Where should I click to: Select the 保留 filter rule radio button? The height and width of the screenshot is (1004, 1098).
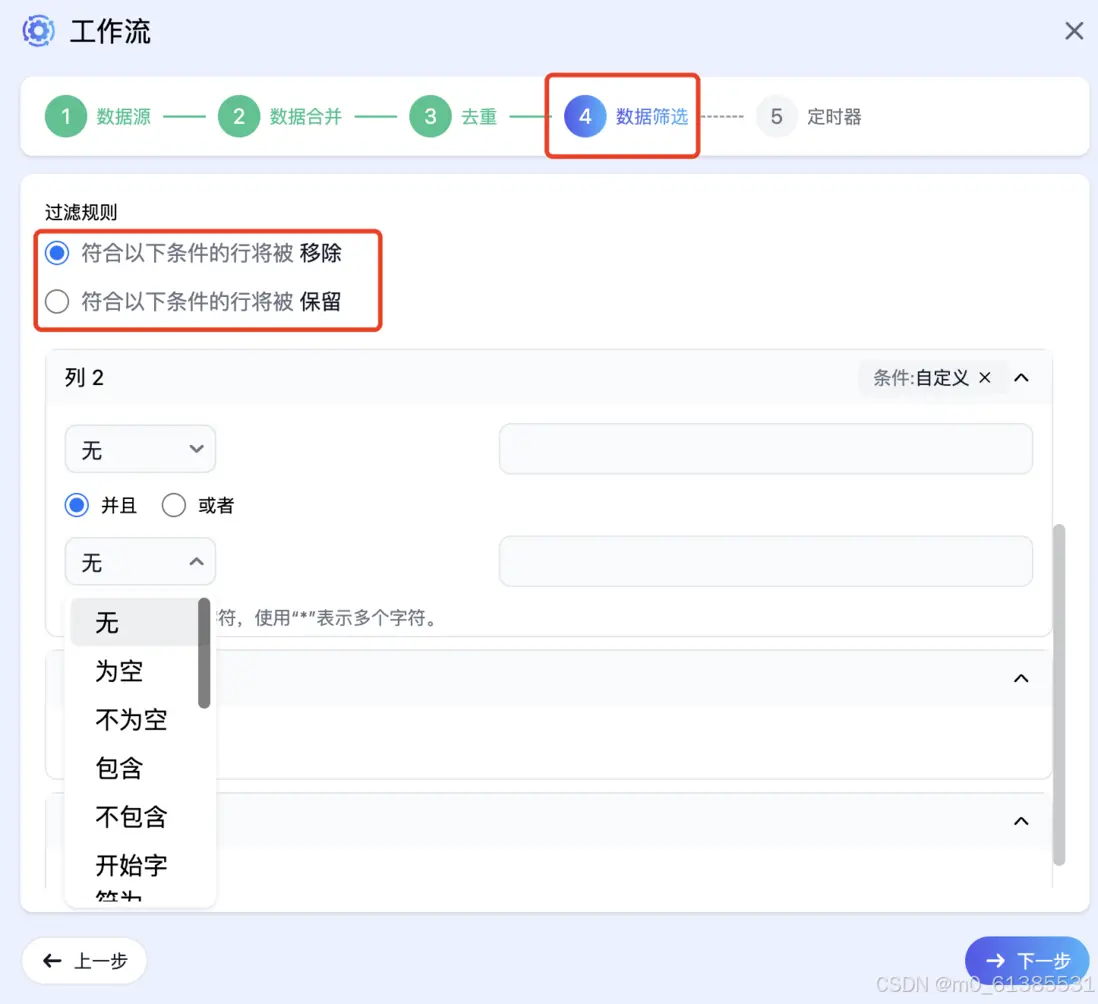57,301
